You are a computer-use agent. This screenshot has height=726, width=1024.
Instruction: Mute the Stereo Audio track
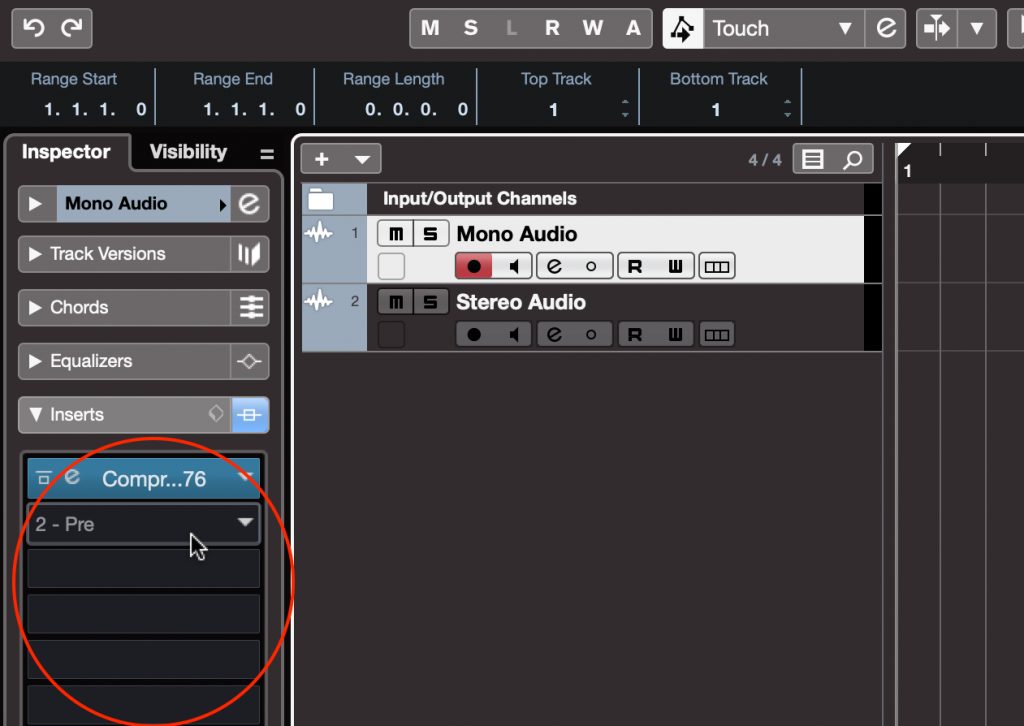point(394,301)
